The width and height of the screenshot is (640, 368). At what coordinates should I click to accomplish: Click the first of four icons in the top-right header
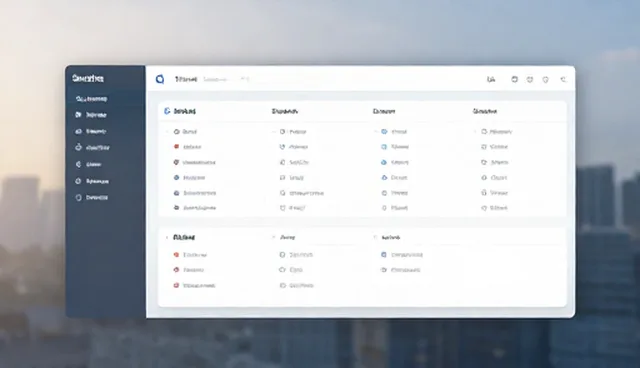click(514, 80)
